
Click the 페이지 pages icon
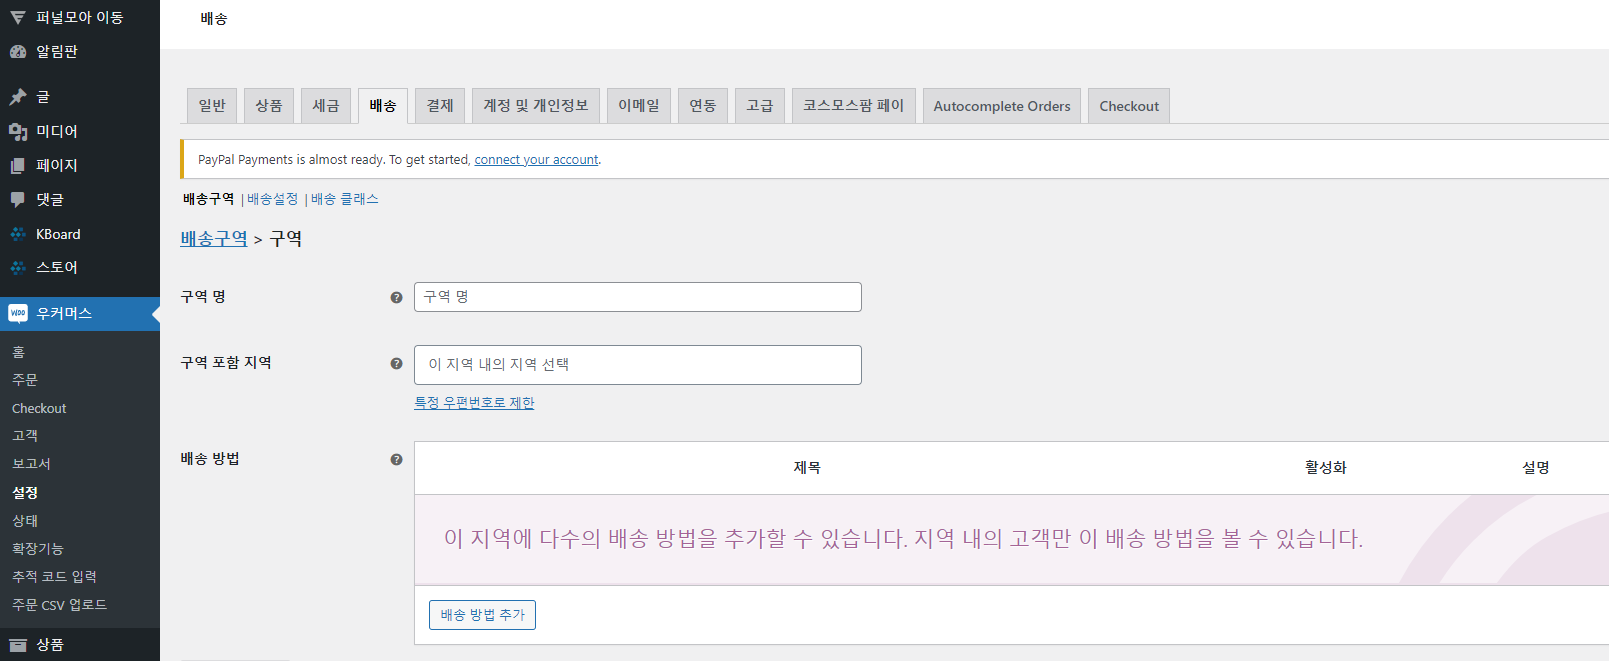coord(18,165)
